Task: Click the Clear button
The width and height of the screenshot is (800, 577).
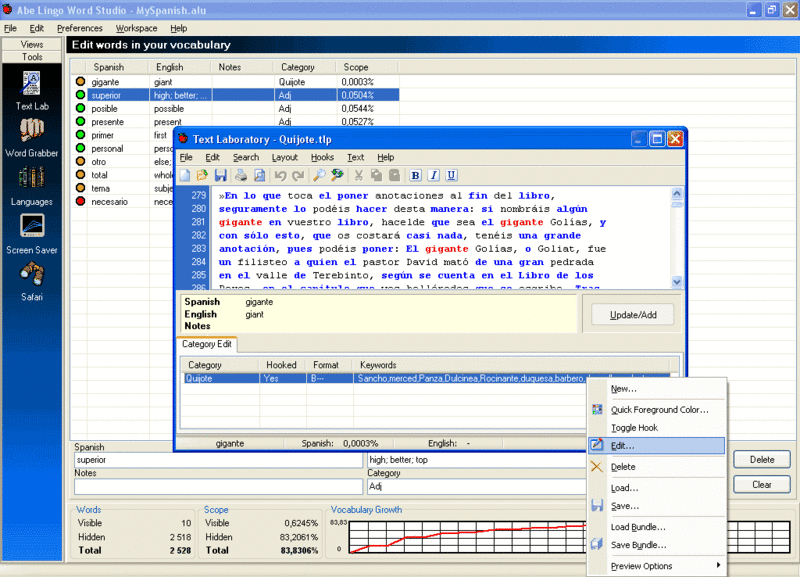Action: click(x=762, y=485)
